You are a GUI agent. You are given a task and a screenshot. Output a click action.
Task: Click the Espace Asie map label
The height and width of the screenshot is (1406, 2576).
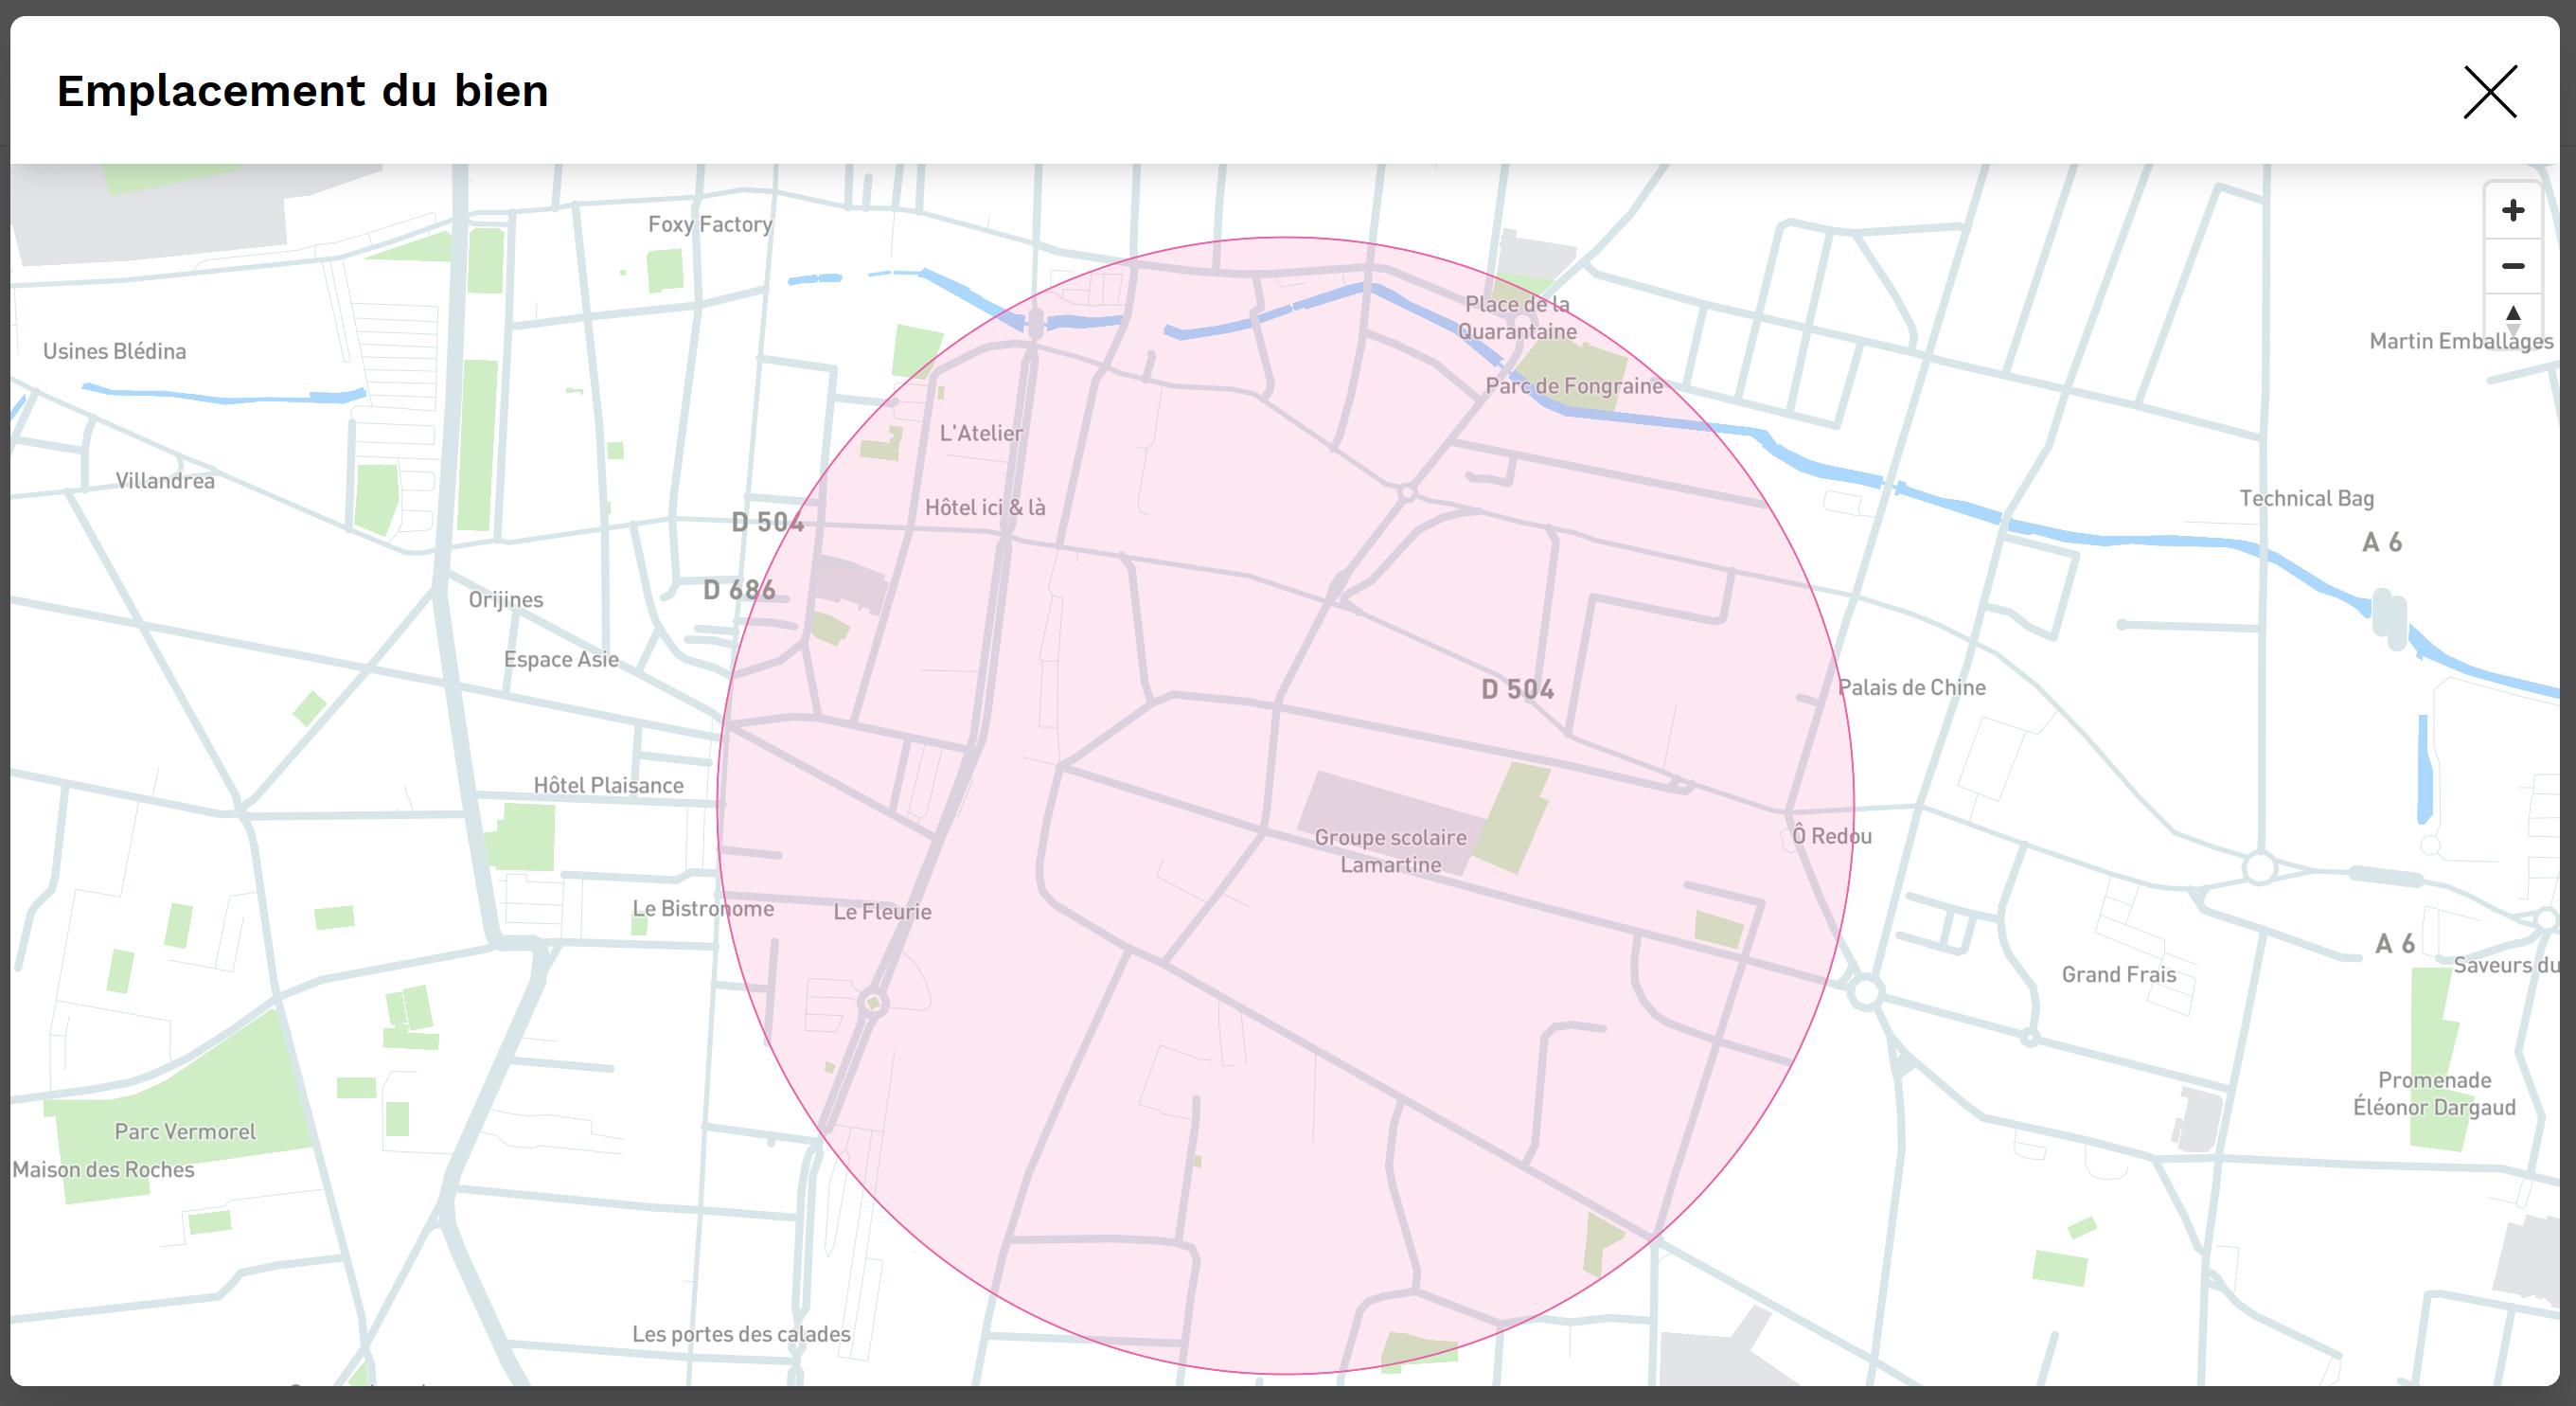coord(561,659)
